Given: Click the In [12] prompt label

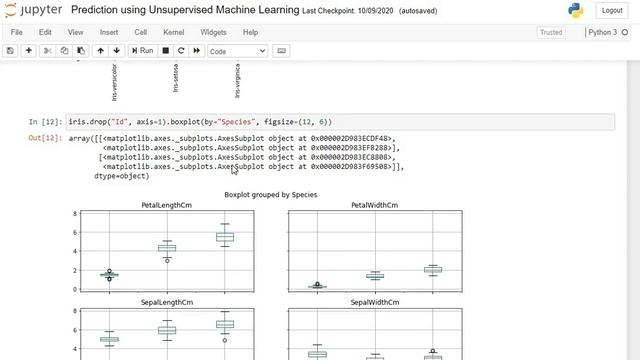Looking at the screenshot, I should coord(45,122).
